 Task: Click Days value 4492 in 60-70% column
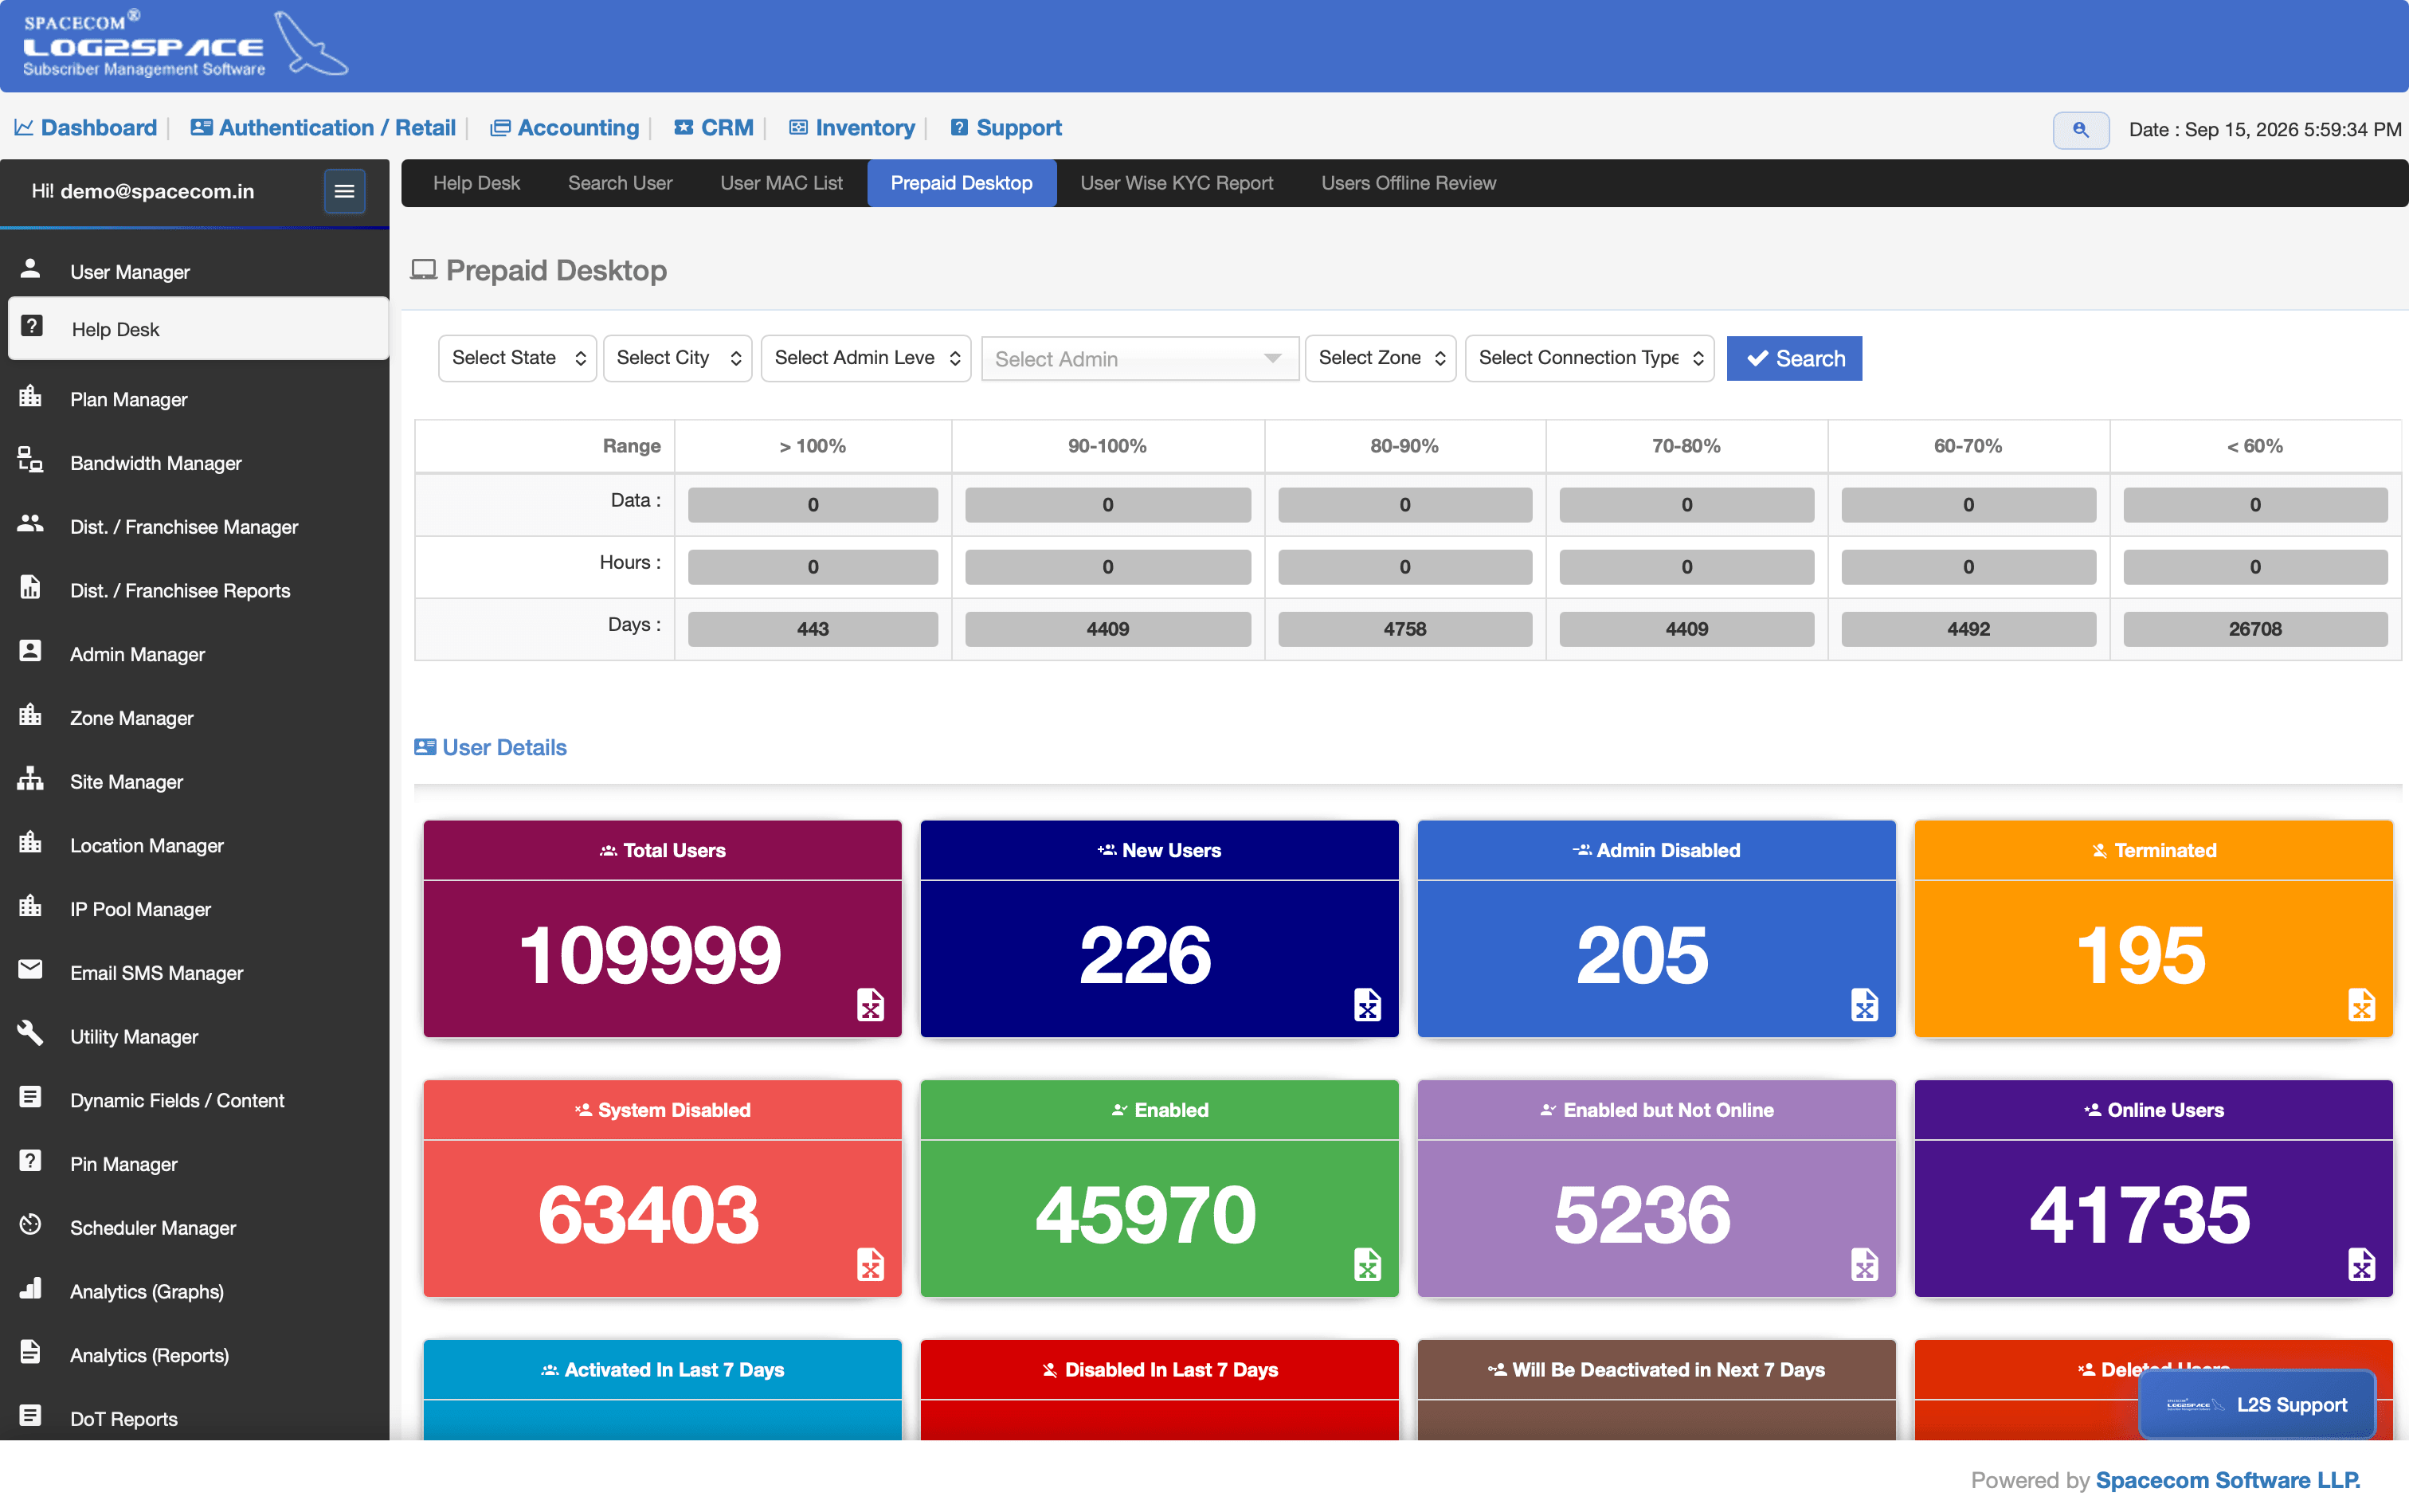point(1968,629)
